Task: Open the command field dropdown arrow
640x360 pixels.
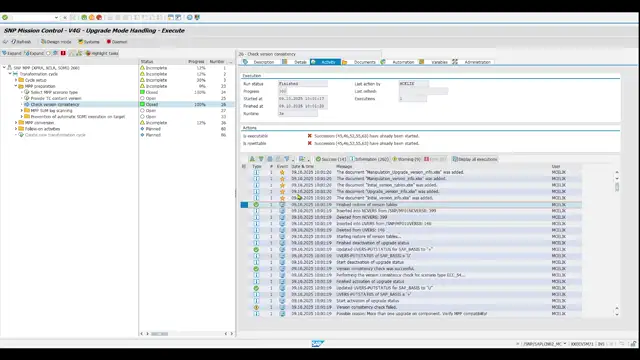Action: (56, 18)
